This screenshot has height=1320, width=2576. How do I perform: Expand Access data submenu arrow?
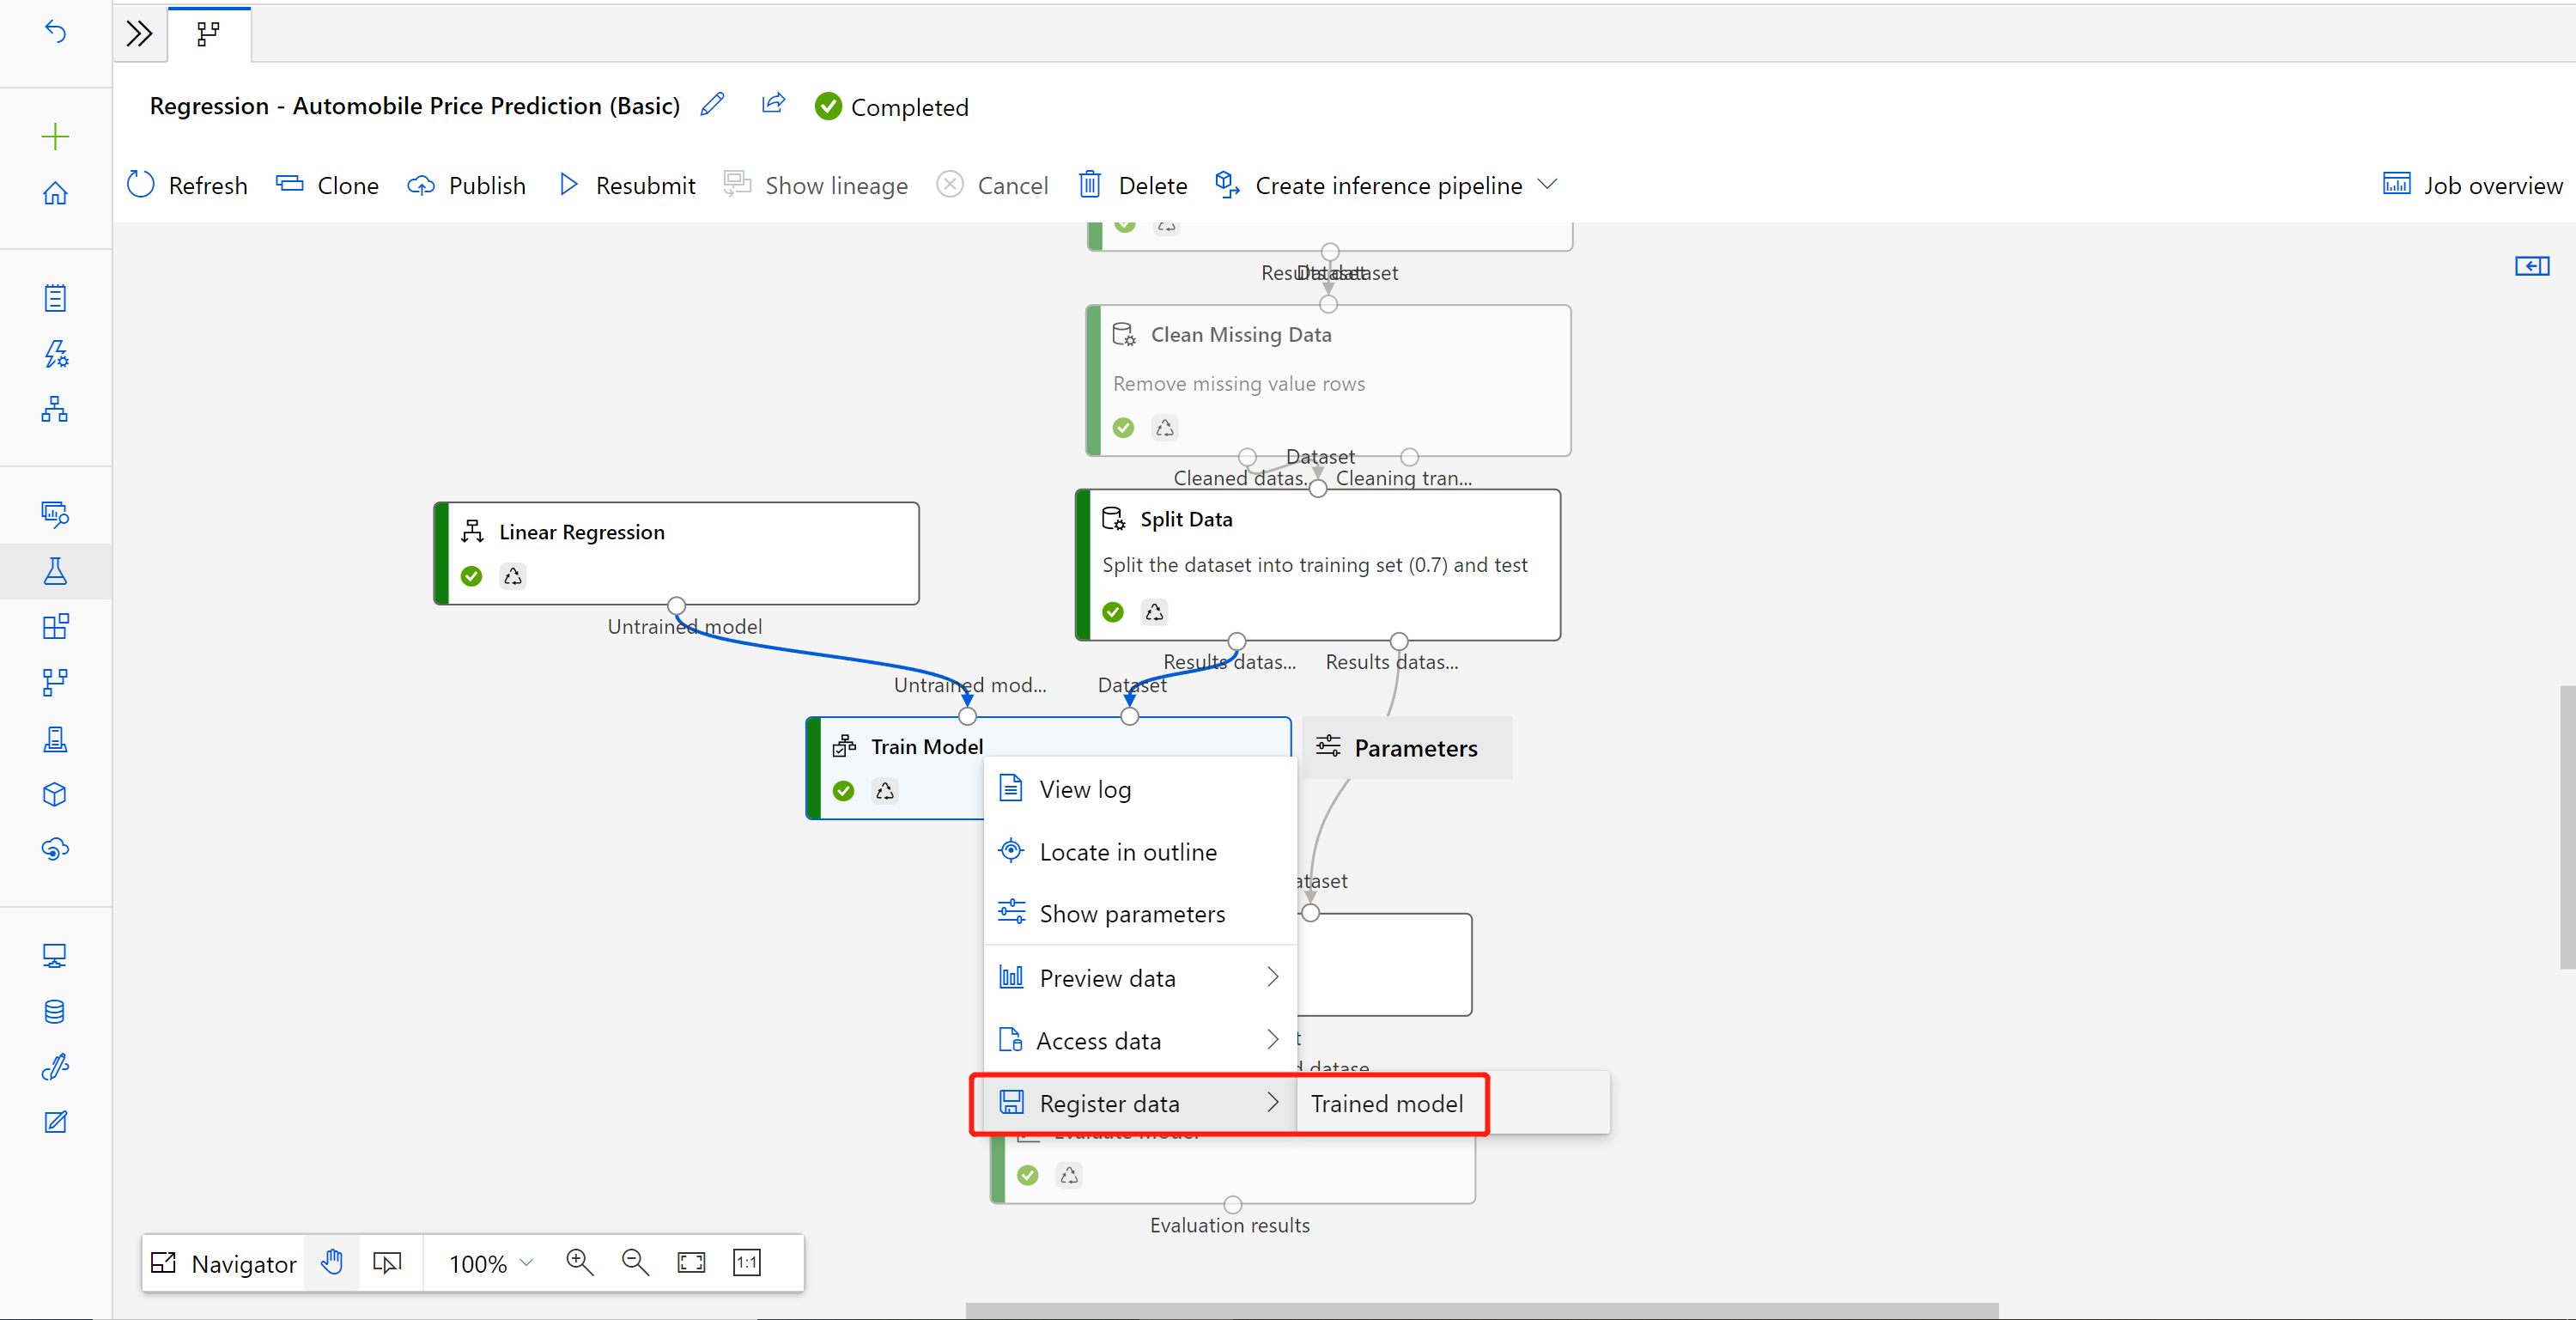pos(1273,1039)
